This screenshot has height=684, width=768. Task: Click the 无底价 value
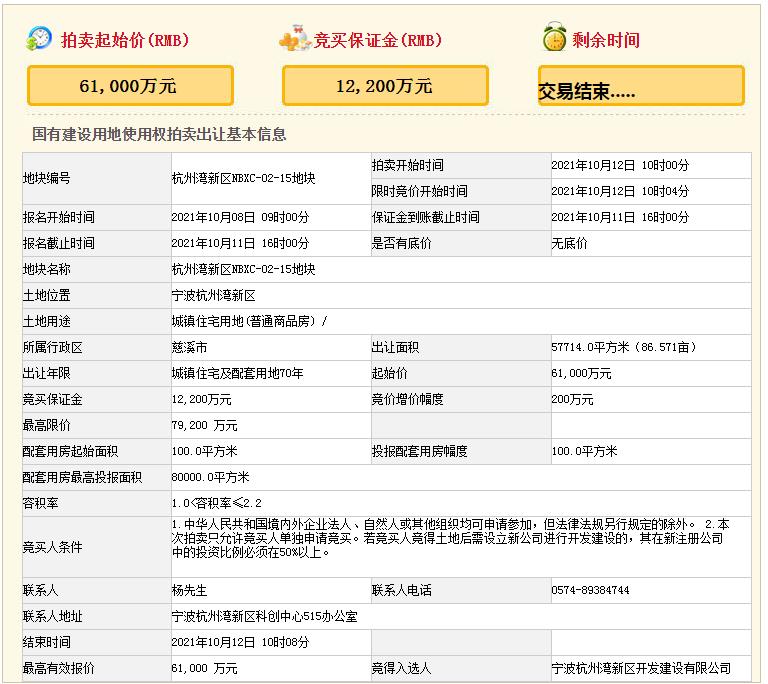(x=569, y=243)
